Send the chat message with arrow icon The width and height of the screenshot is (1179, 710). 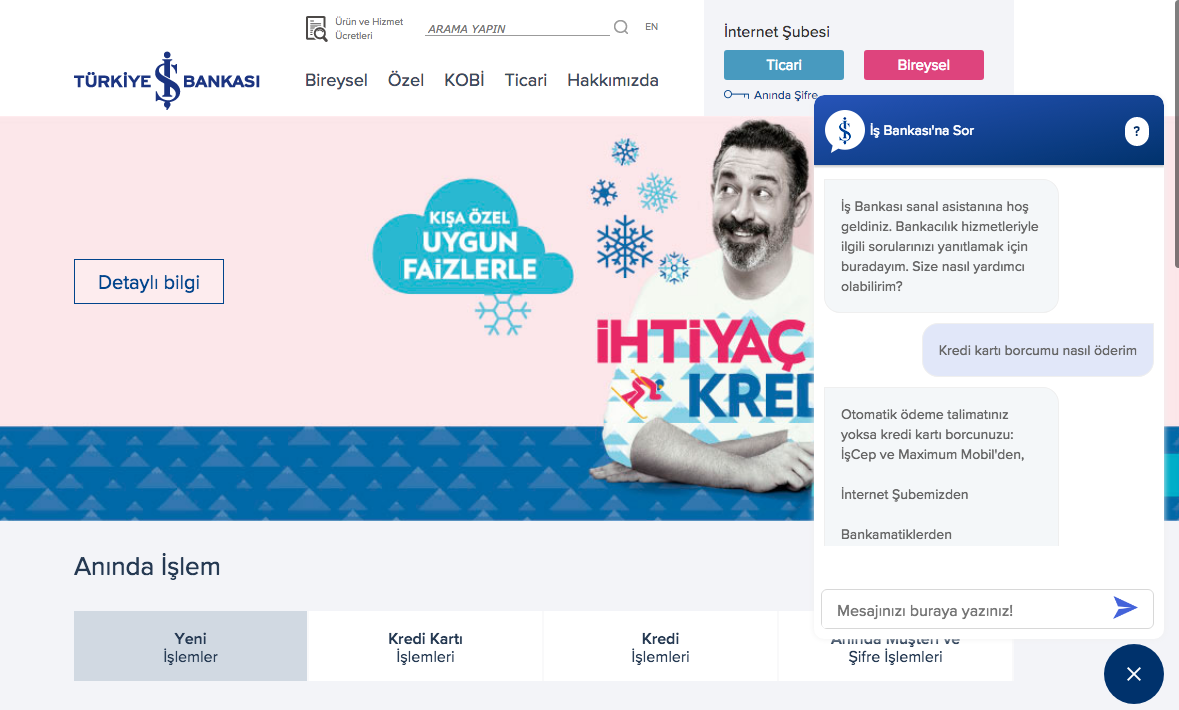pyautogui.click(x=1125, y=608)
